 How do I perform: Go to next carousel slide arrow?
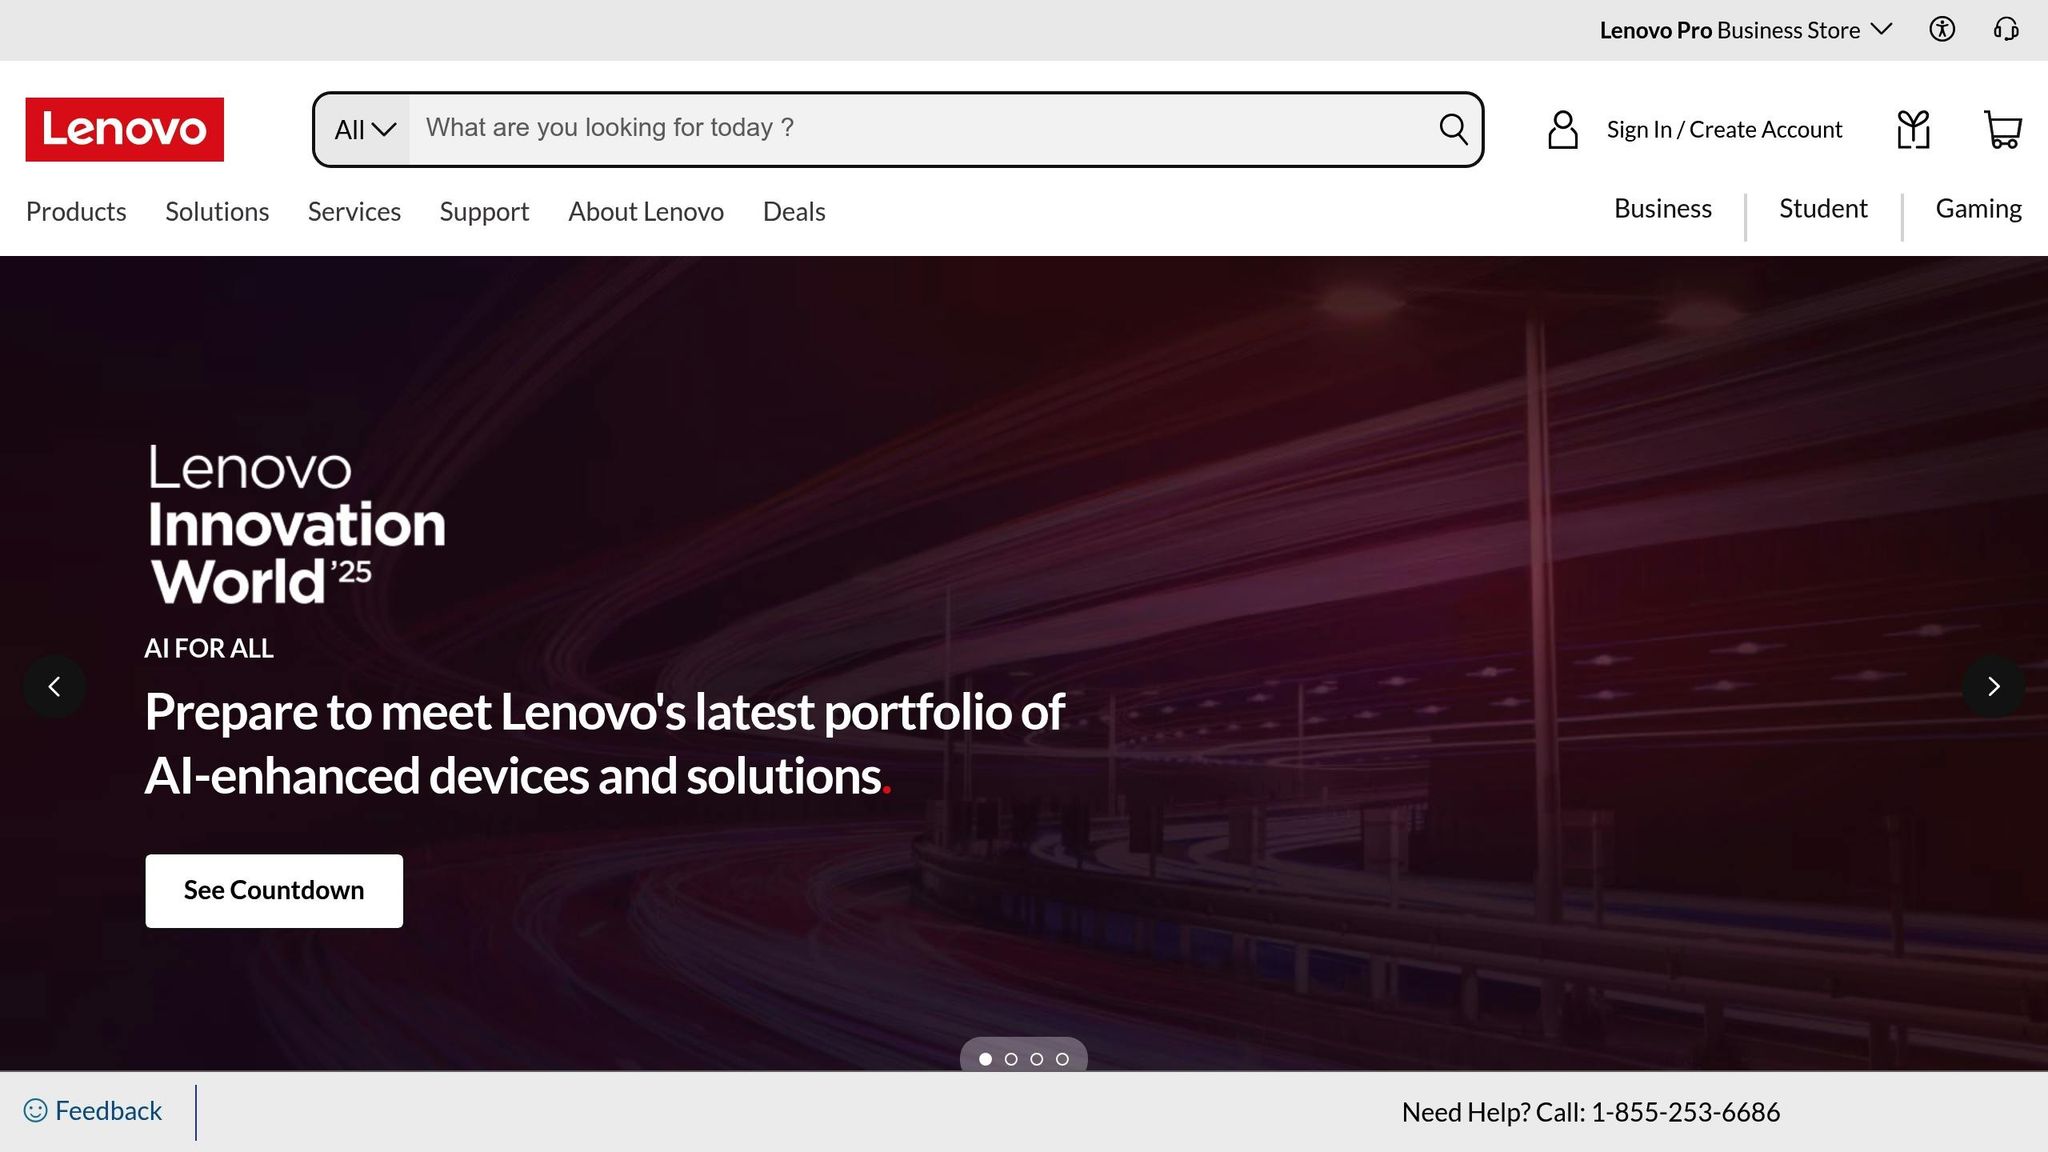tap(1994, 686)
